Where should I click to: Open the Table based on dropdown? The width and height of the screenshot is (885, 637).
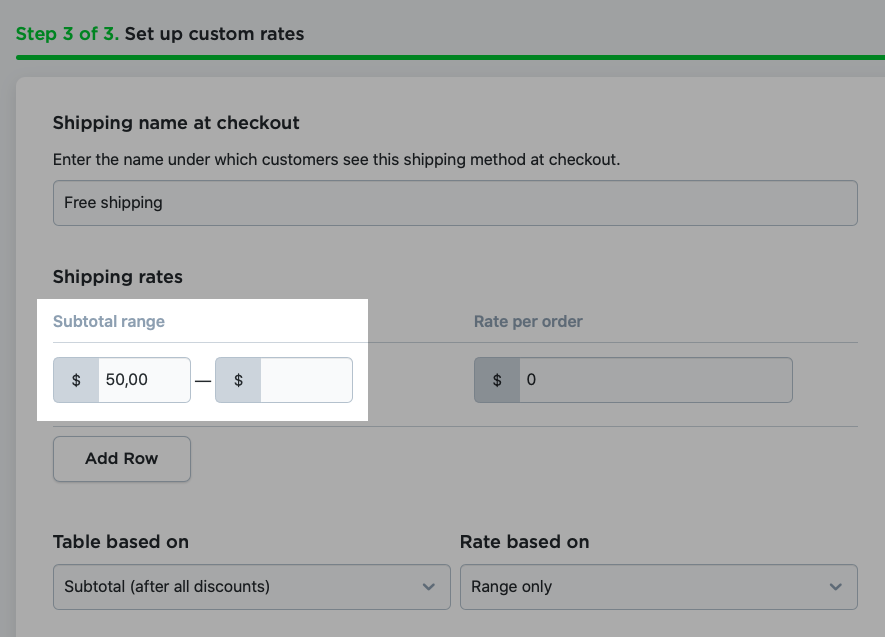coord(252,587)
